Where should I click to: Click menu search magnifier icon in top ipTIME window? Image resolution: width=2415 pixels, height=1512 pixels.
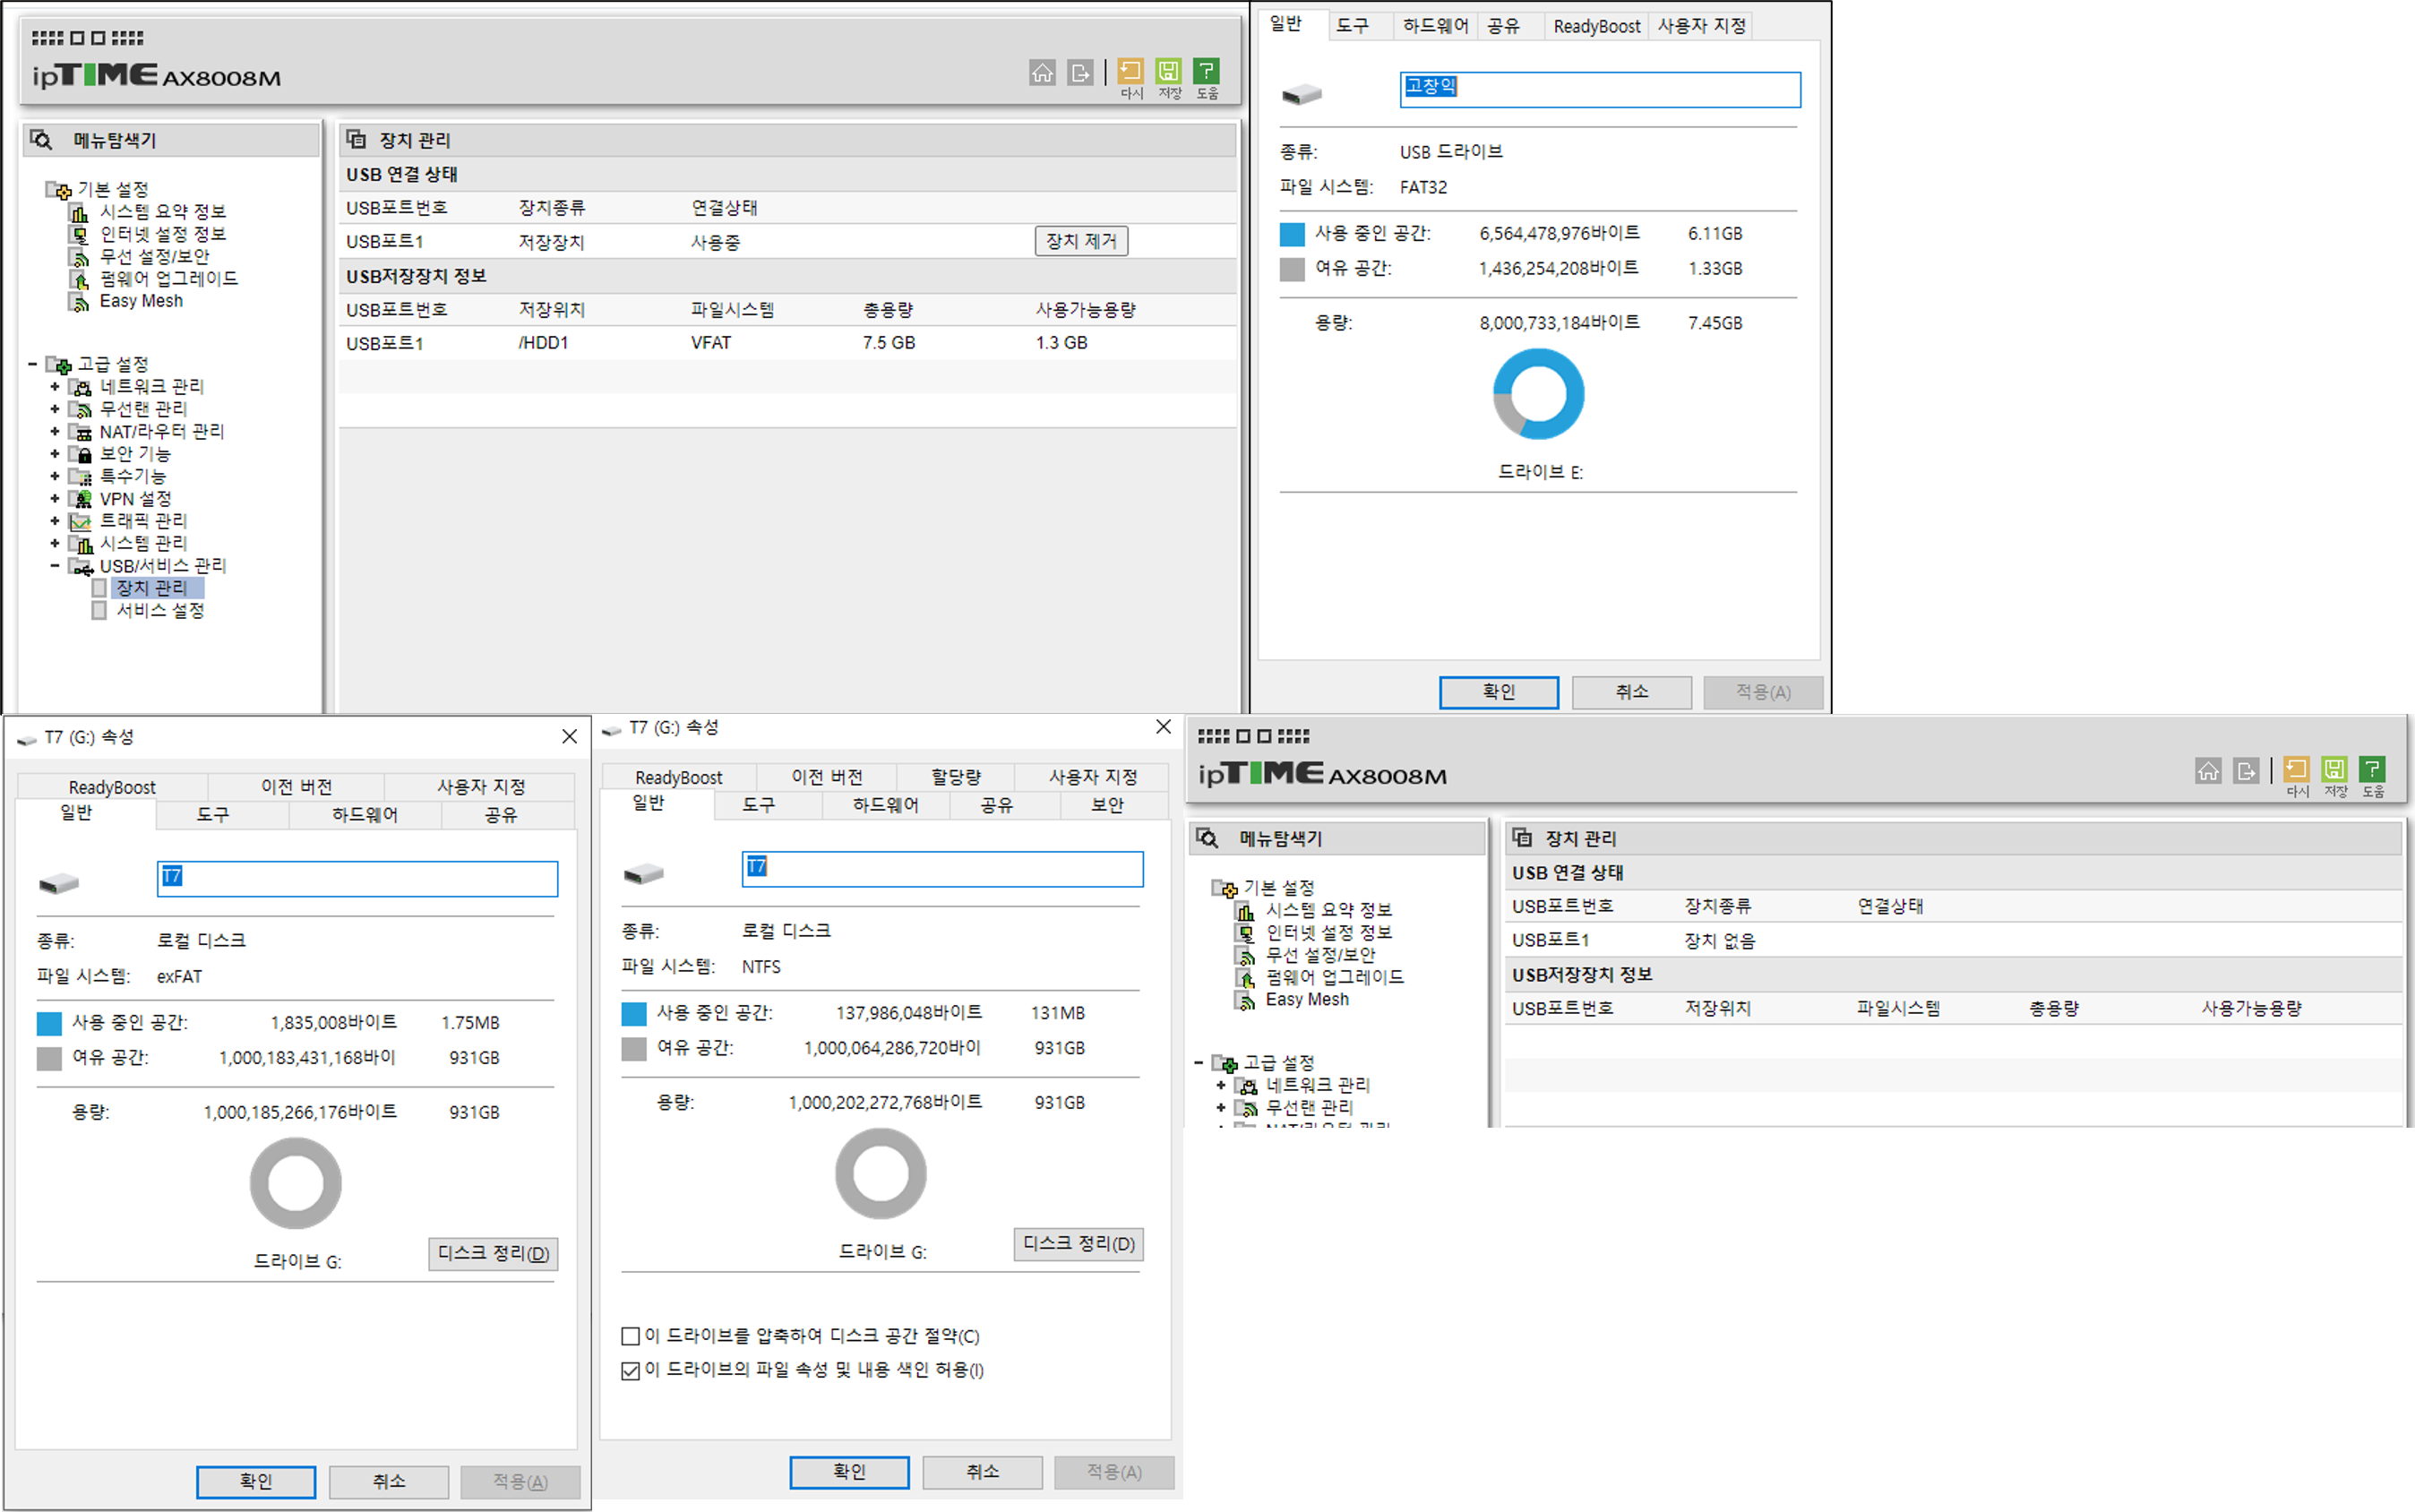(41, 140)
